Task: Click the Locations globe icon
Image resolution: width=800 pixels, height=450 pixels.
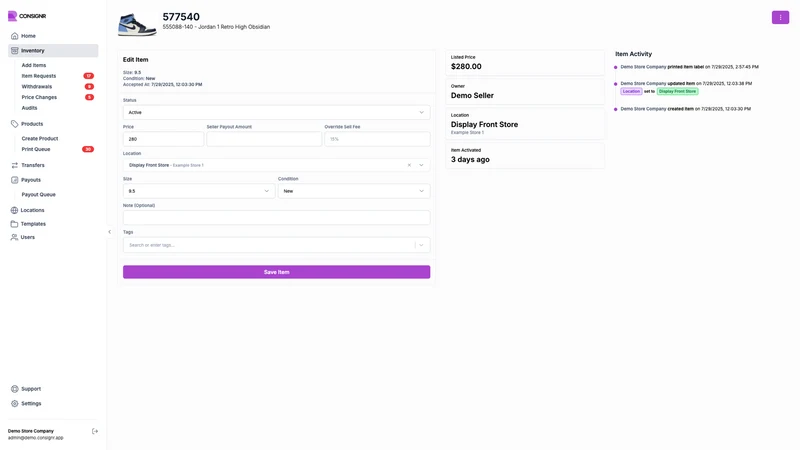Action: click(x=14, y=210)
